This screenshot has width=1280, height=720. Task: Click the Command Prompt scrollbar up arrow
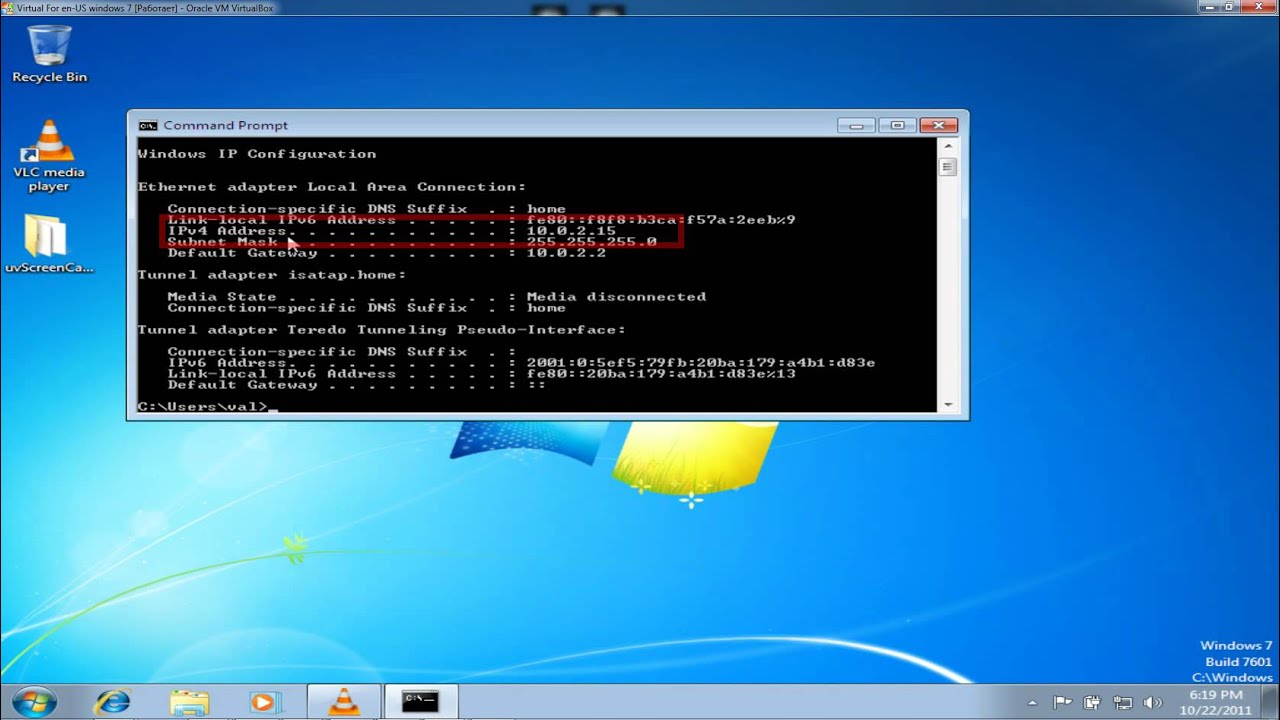coord(948,146)
